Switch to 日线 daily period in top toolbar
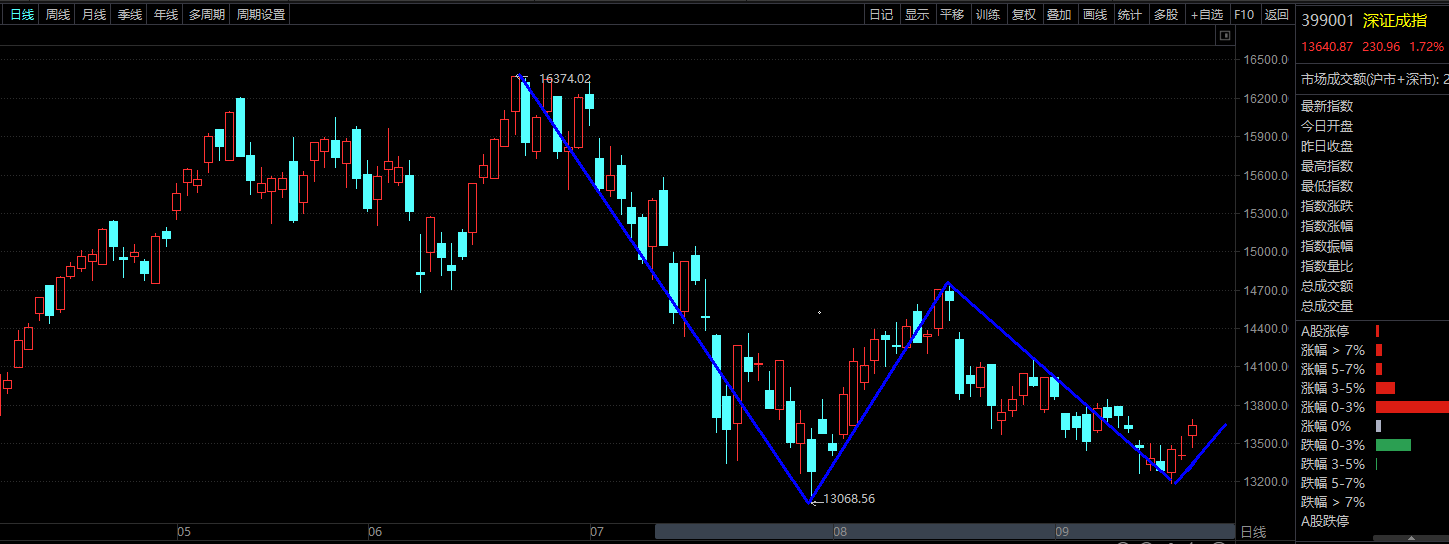Viewport: 1449px width, 544px height. (22, 15)
